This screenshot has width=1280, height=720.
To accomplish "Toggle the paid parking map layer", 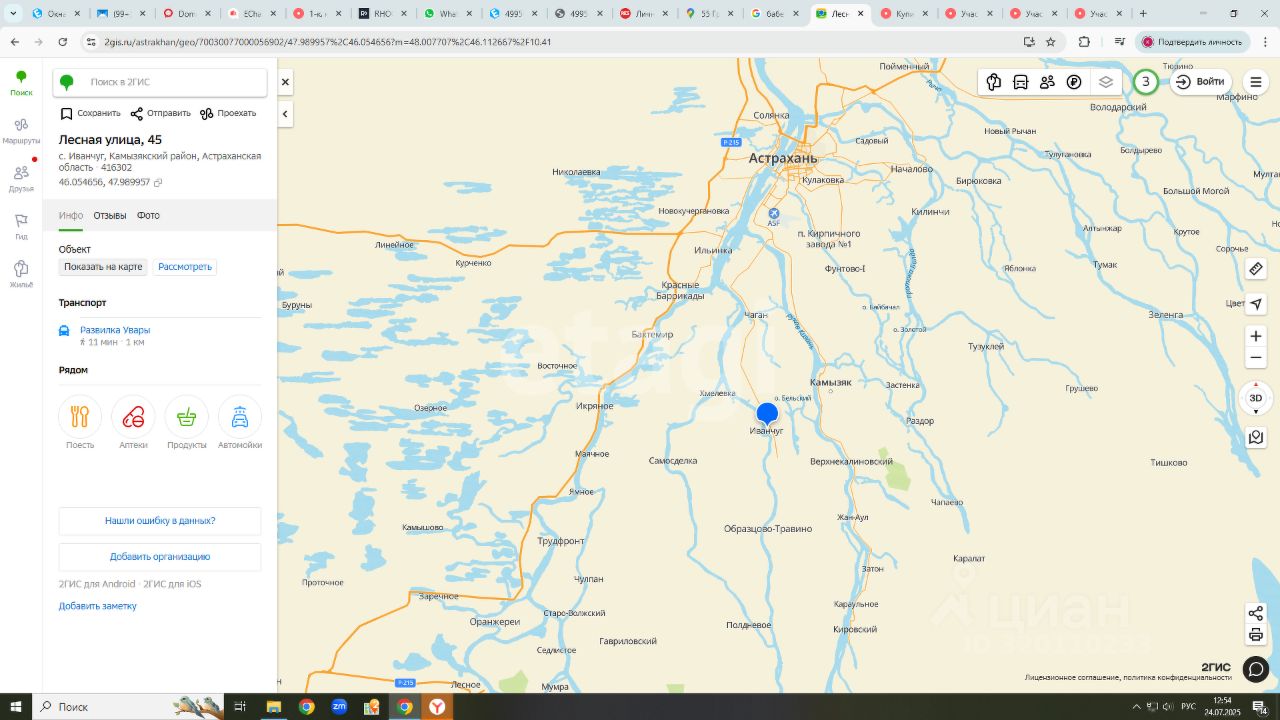I will (1074, 82).
